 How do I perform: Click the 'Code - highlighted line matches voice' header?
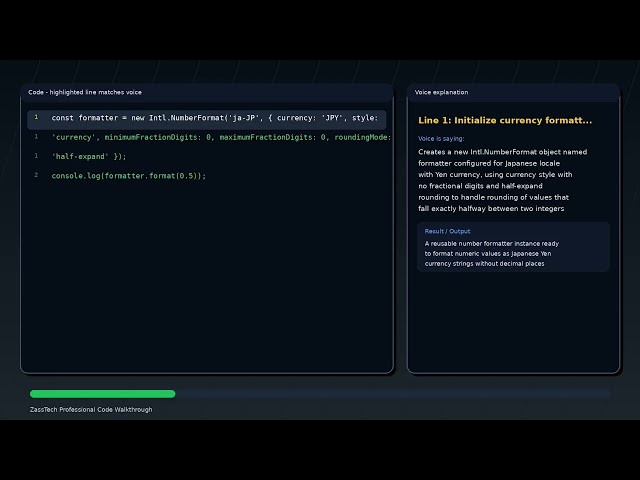85,92
